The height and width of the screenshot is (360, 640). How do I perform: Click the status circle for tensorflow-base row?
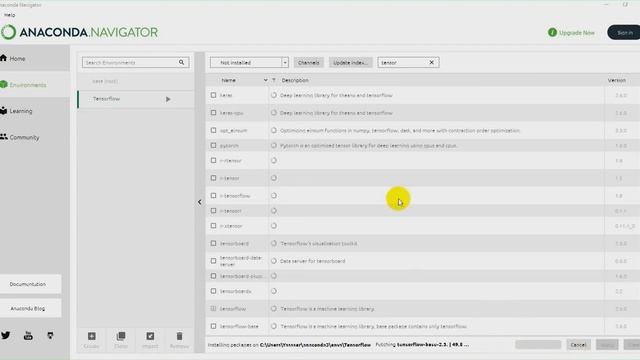click(273, 326)
